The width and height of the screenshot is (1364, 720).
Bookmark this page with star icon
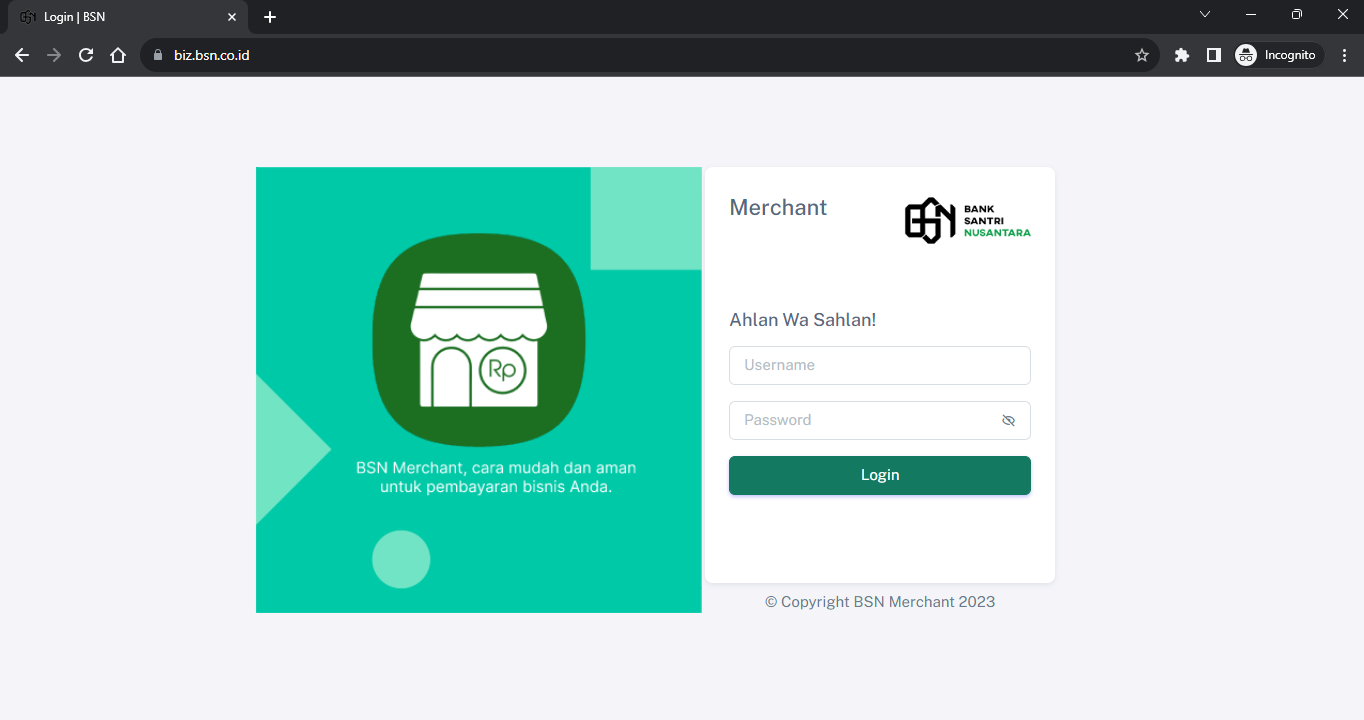coord(1141,56)
